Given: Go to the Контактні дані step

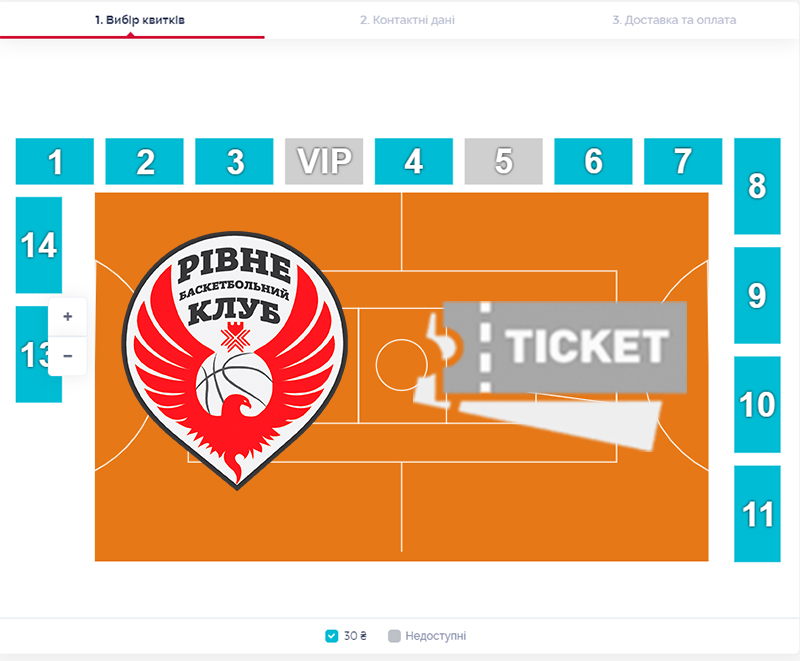Looking at the screenshot, I should point(407,20).
